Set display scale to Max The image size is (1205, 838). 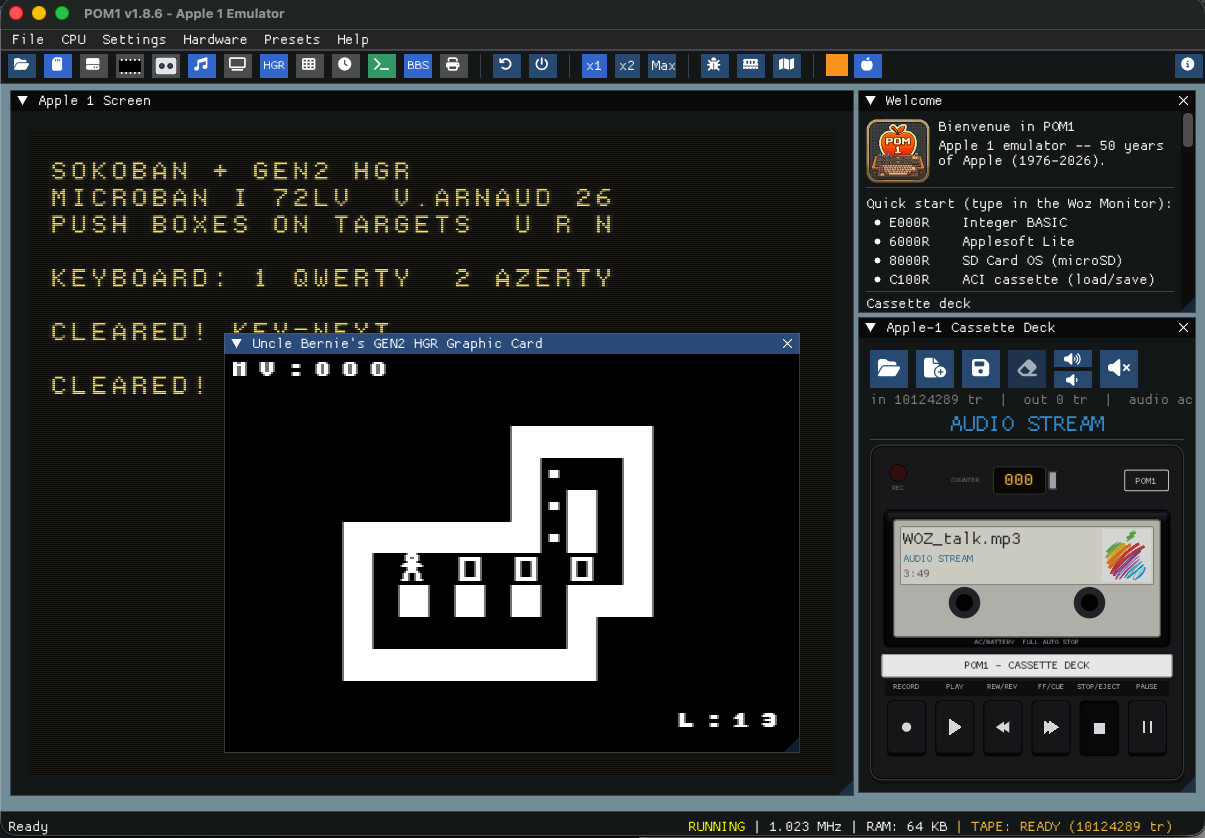click(663, 65)
